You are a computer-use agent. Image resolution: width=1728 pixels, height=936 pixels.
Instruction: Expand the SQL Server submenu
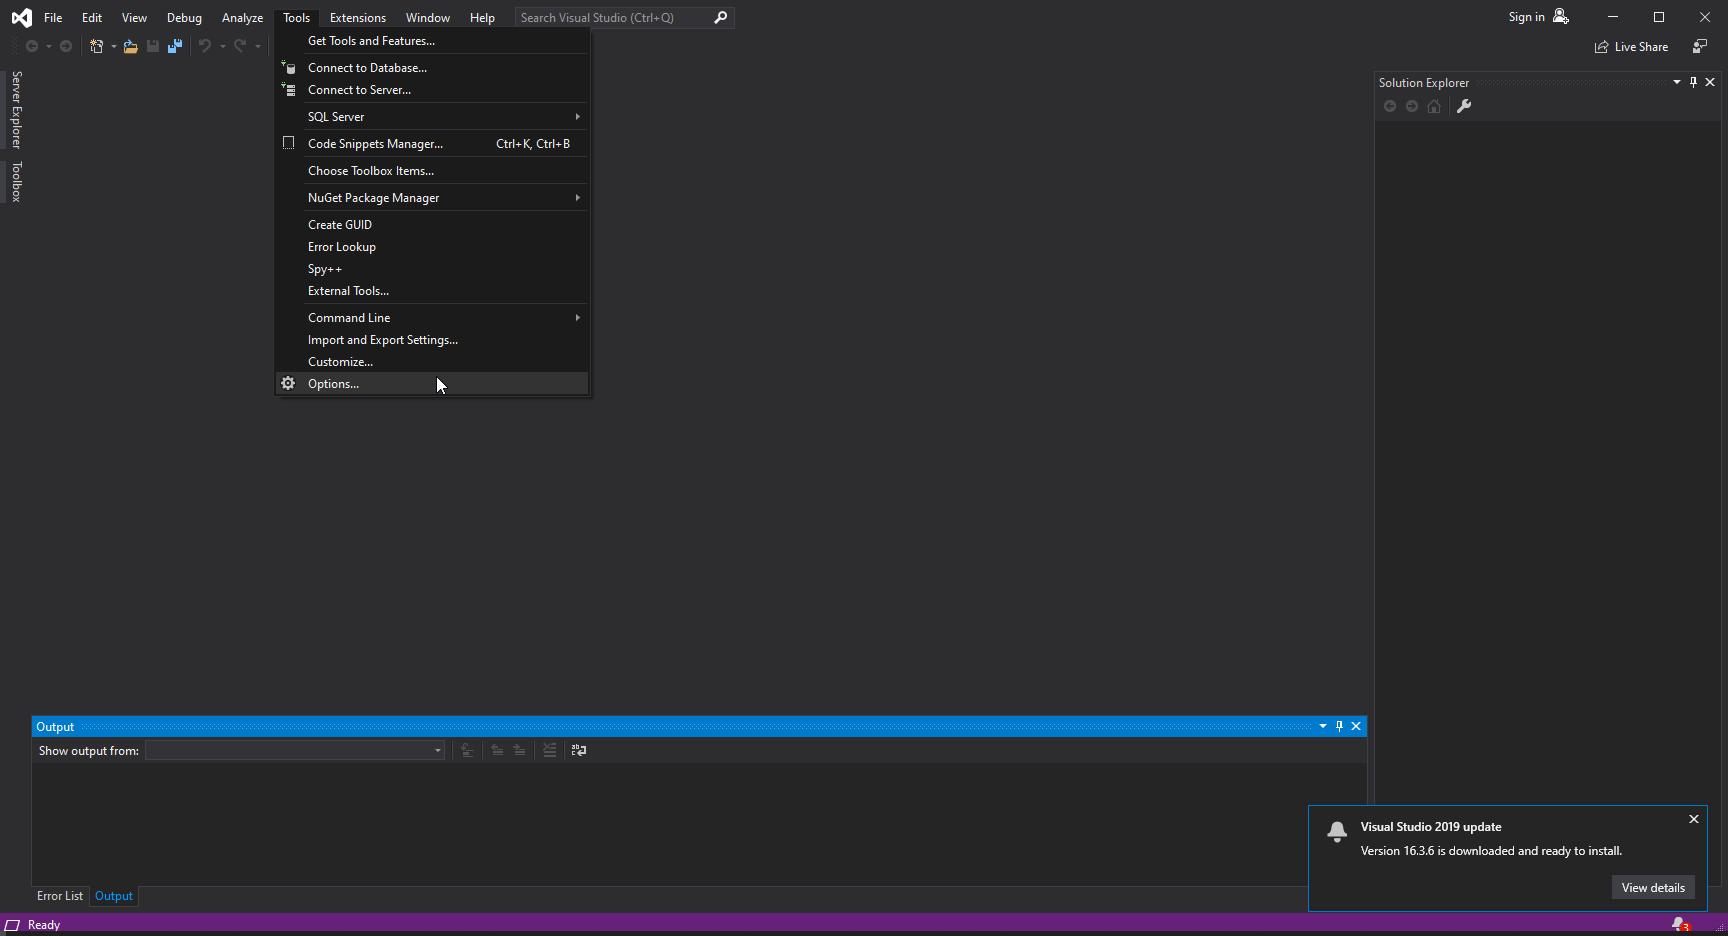[432, 117]
